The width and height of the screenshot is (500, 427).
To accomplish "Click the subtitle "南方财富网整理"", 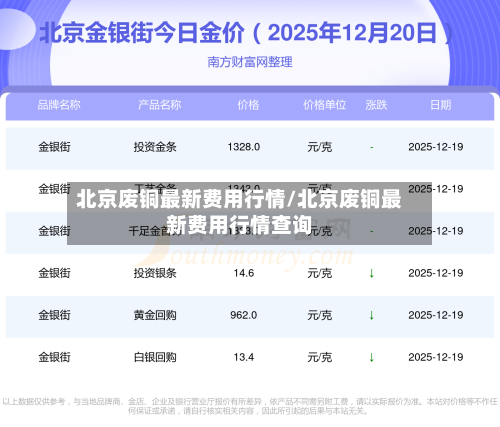I will [x=250, y=62].
